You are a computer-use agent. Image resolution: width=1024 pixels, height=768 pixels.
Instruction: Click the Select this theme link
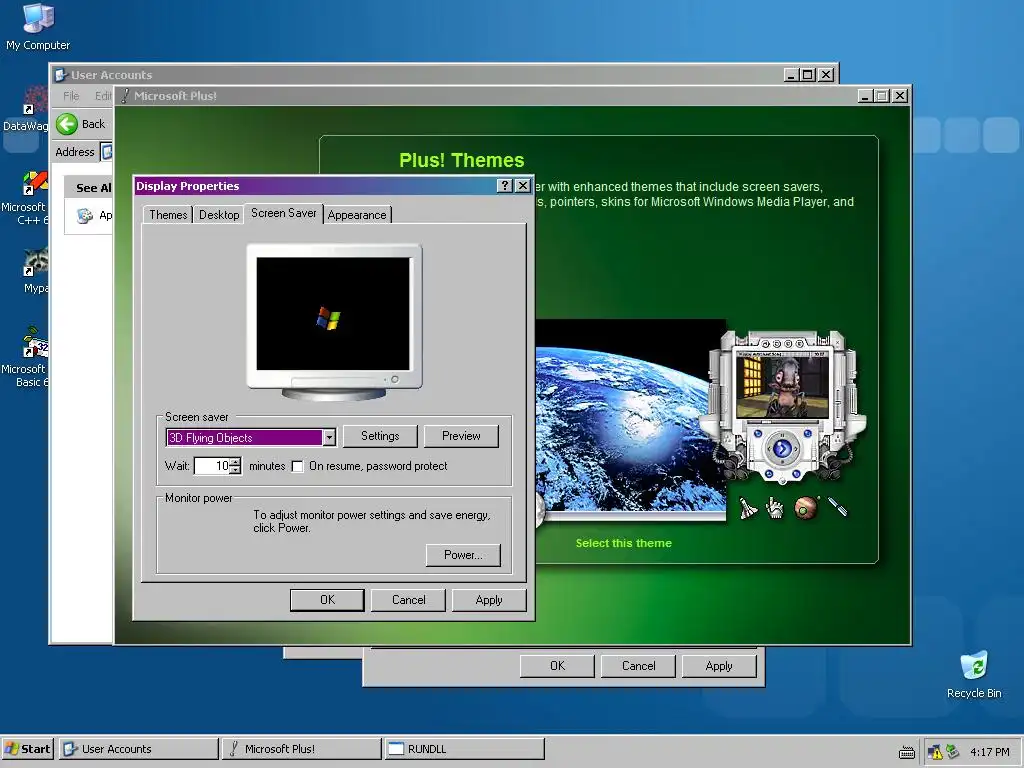click(624, 543)
